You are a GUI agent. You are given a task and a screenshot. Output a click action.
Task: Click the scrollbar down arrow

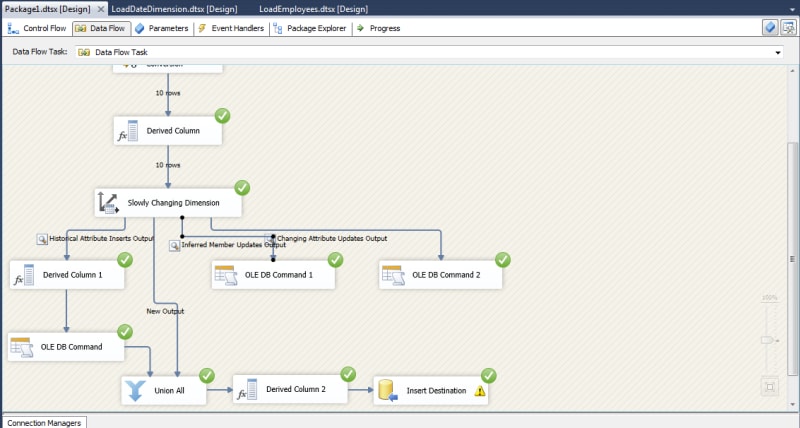pos(792,405)
